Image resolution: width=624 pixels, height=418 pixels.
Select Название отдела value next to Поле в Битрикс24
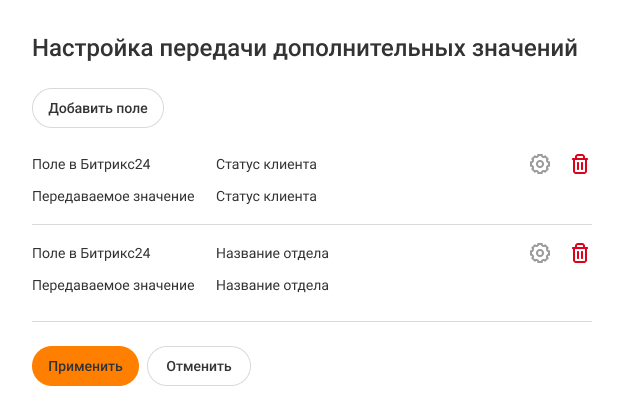[x=272, y=253]
